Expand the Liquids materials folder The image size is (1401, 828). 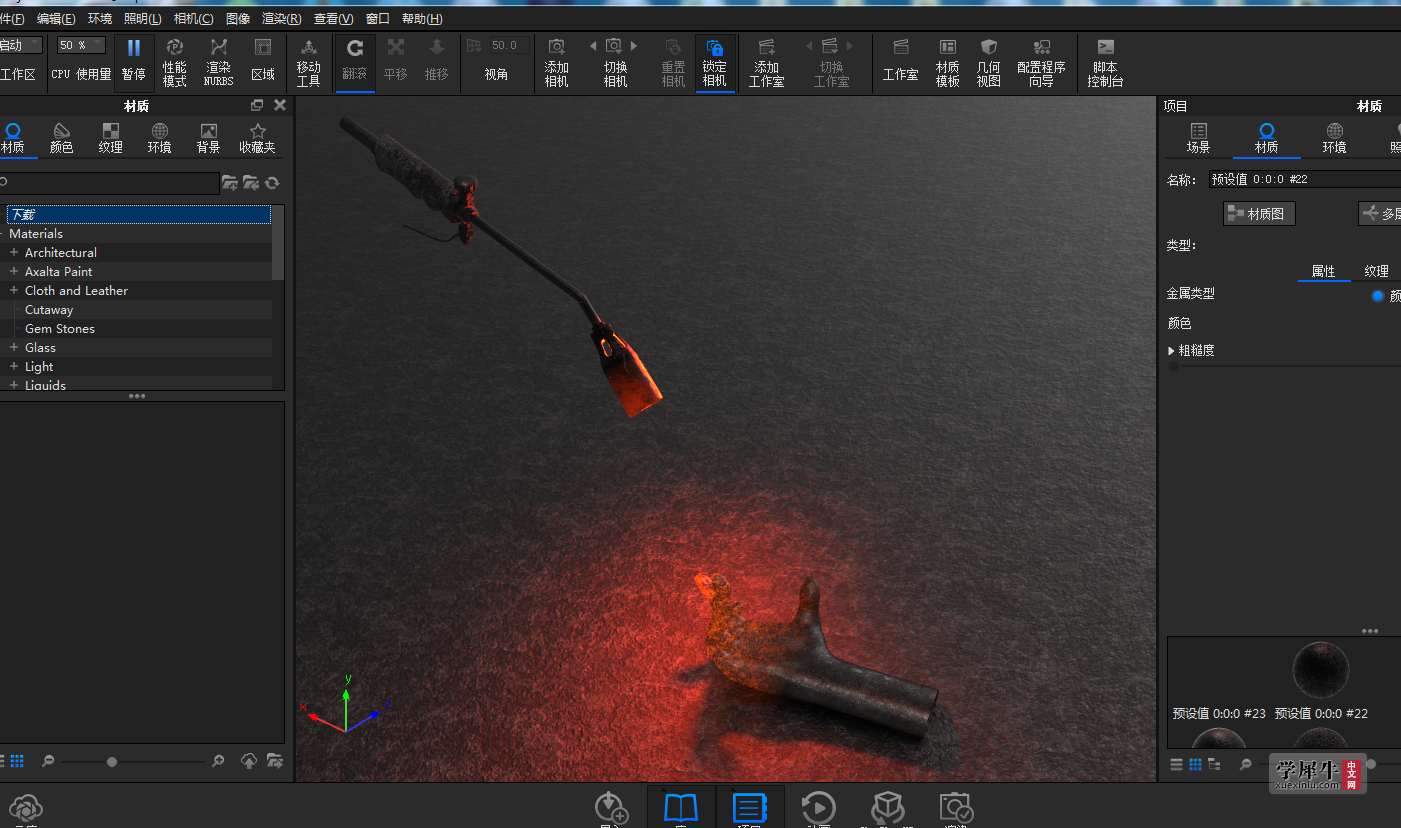[14, 385]
